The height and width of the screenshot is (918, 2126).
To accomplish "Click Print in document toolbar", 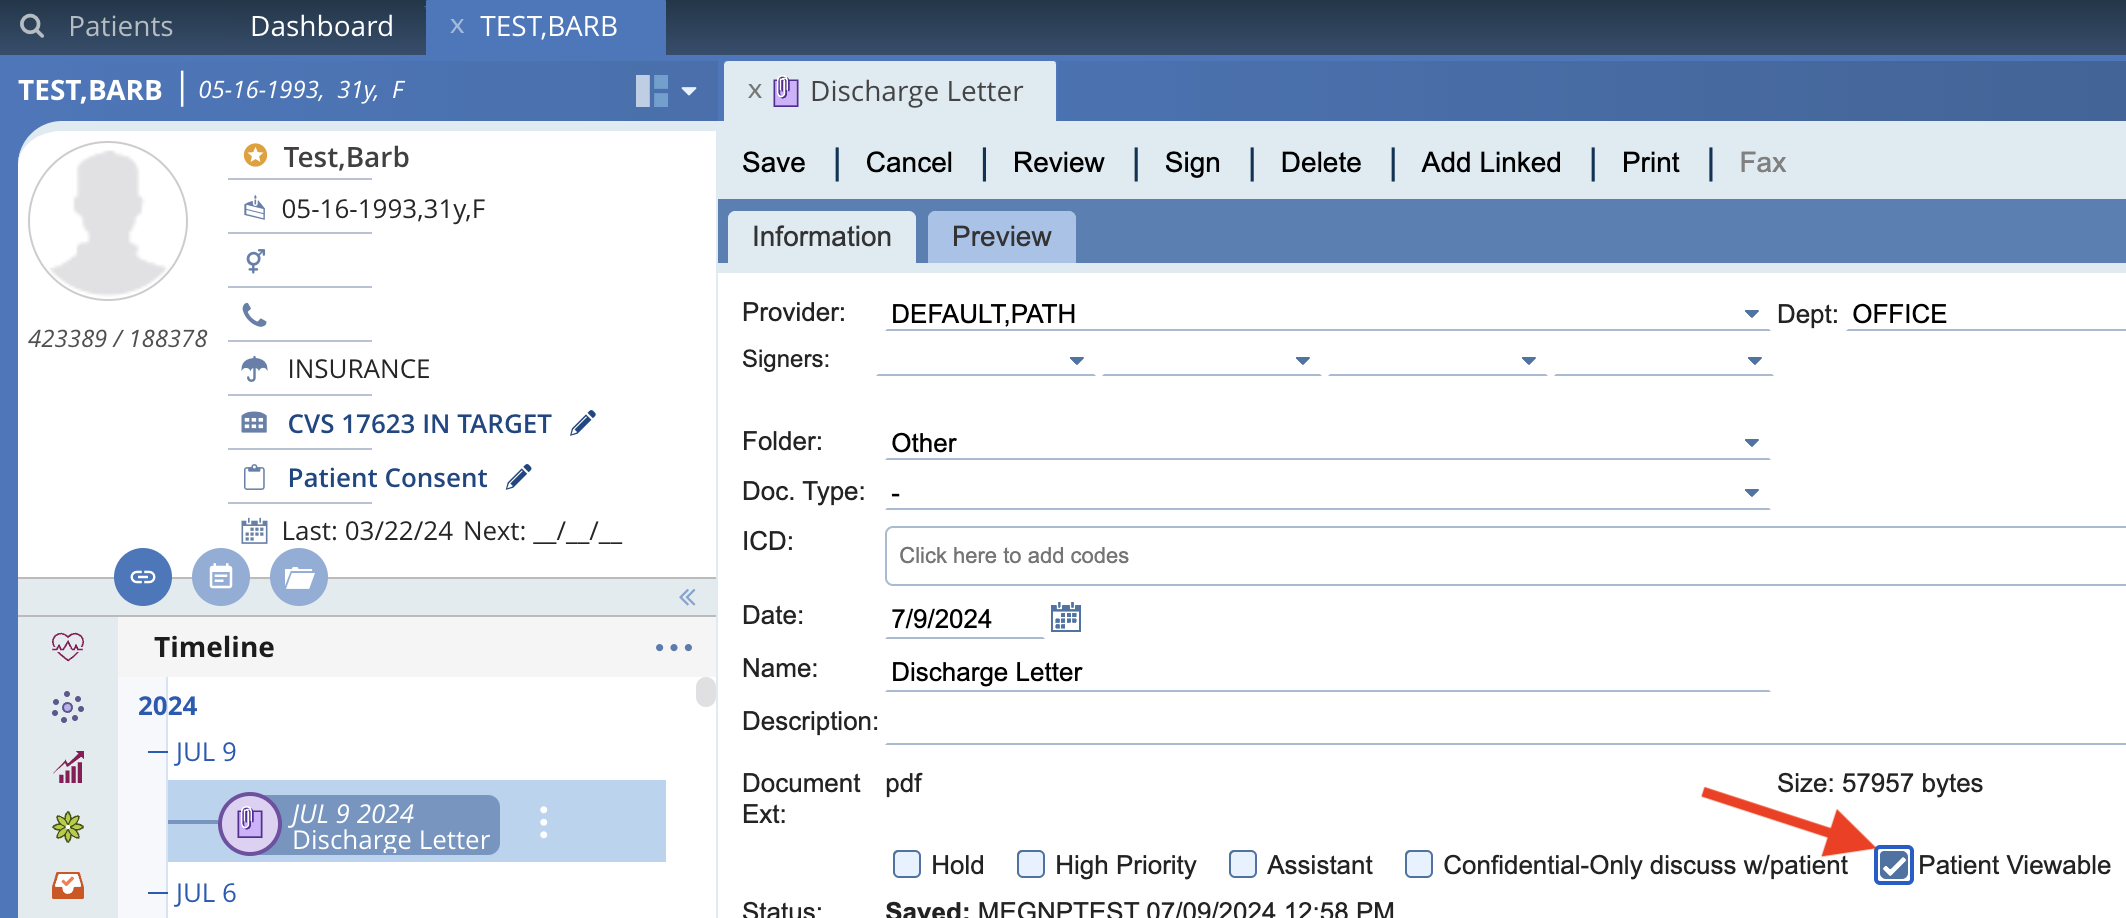I will (1650, 163).
